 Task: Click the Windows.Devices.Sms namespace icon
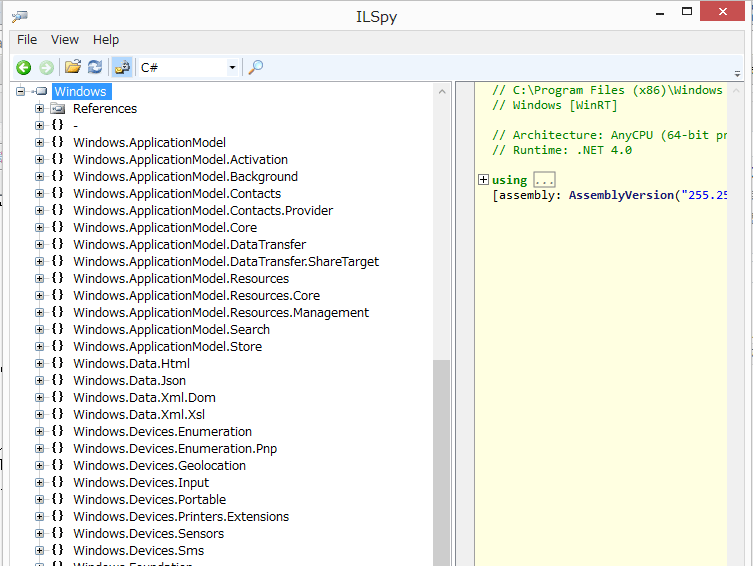pyautogui.click(x=58, y=551)
